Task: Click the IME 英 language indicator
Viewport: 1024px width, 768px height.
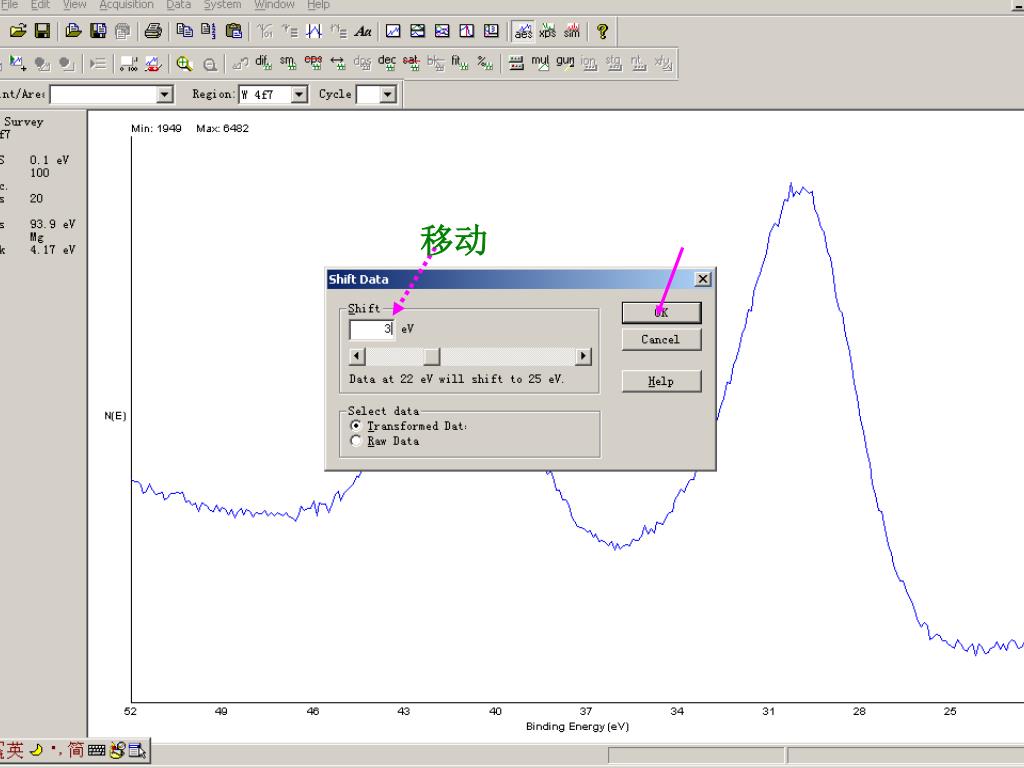Action: click(x=15, y=750)
